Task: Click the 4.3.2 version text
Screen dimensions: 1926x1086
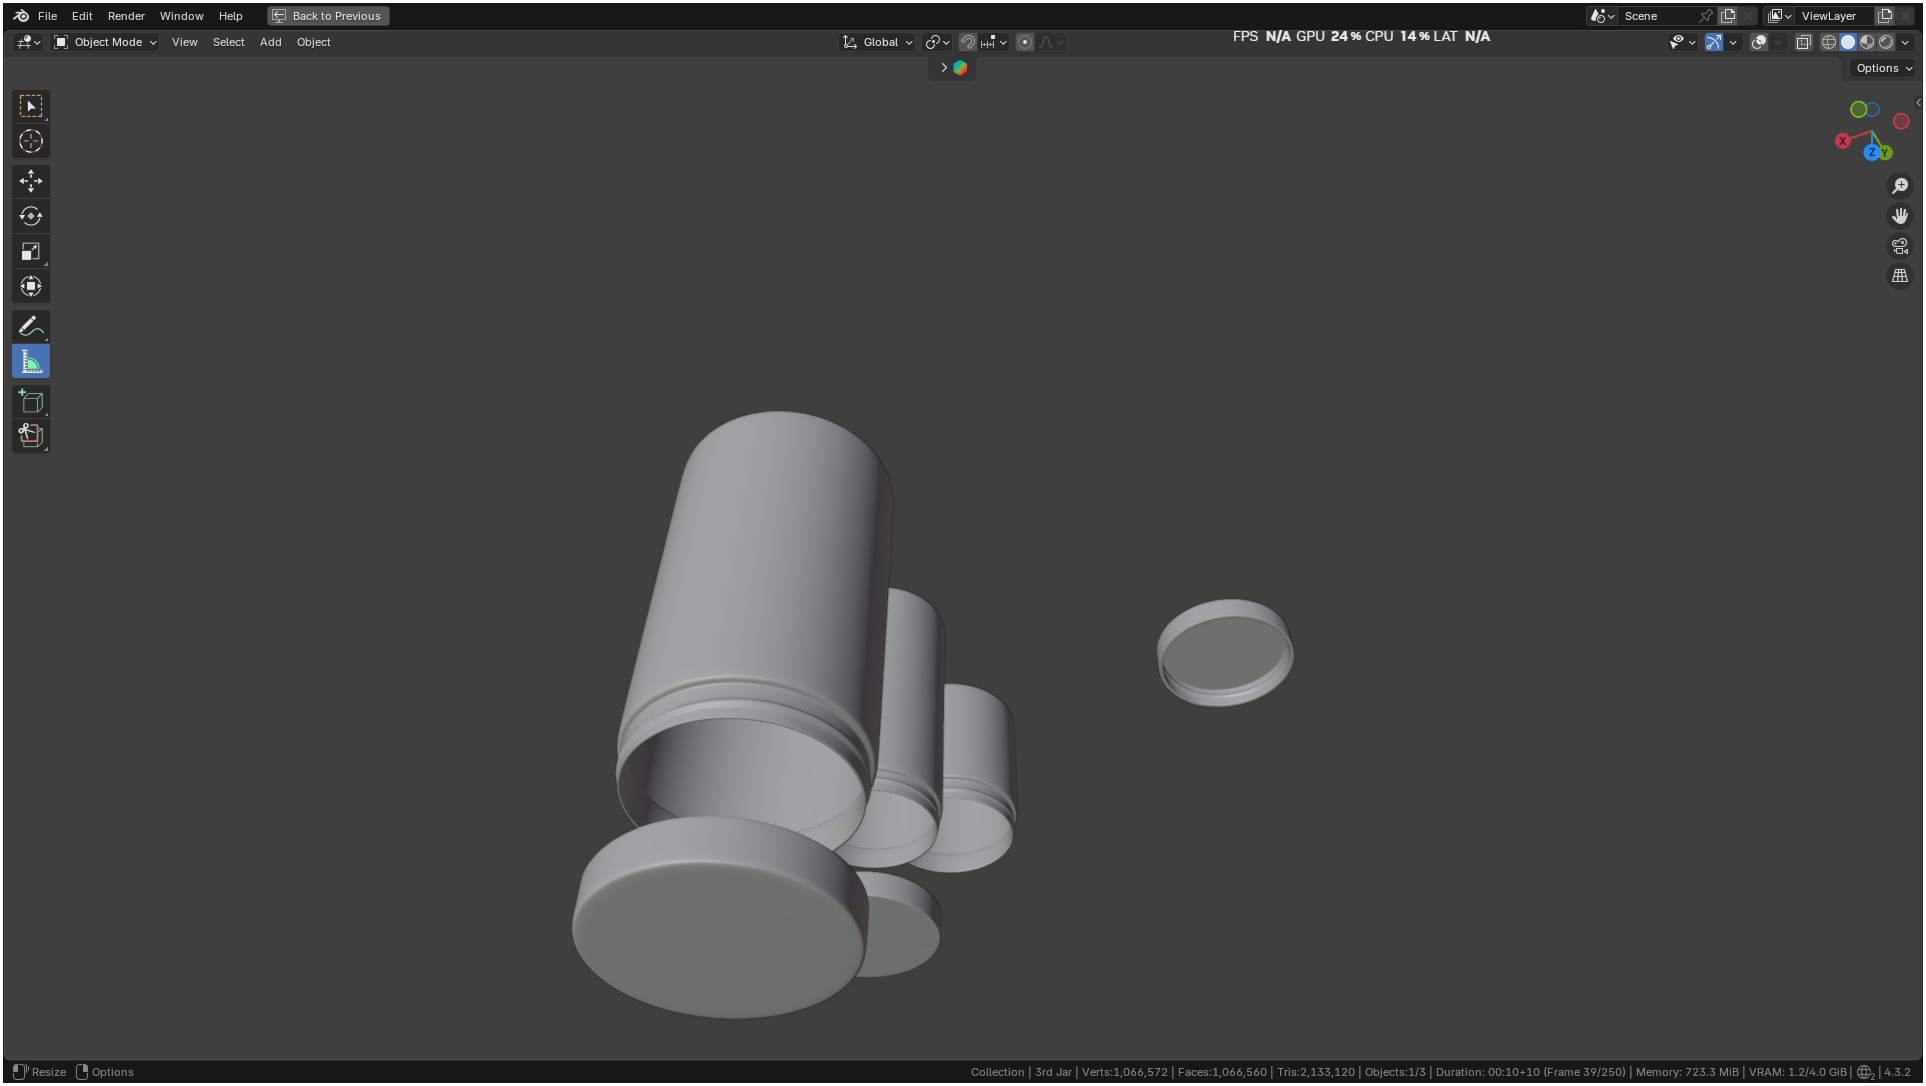Action: 1897,1072
